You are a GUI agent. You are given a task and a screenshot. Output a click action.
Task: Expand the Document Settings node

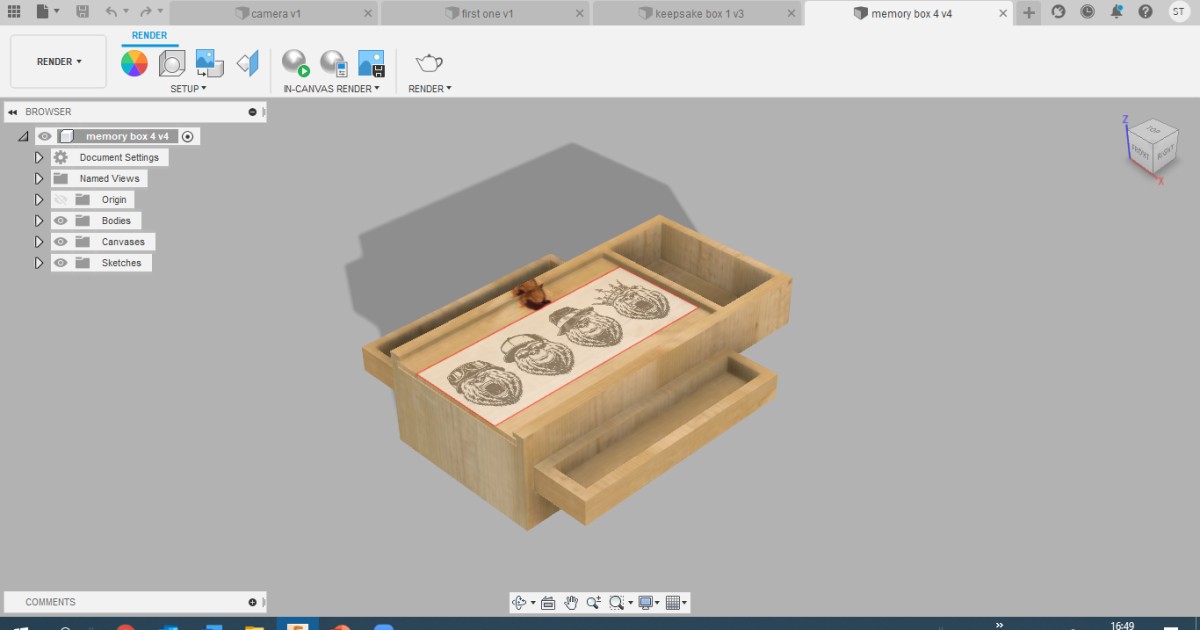click(x=38, y=157)
